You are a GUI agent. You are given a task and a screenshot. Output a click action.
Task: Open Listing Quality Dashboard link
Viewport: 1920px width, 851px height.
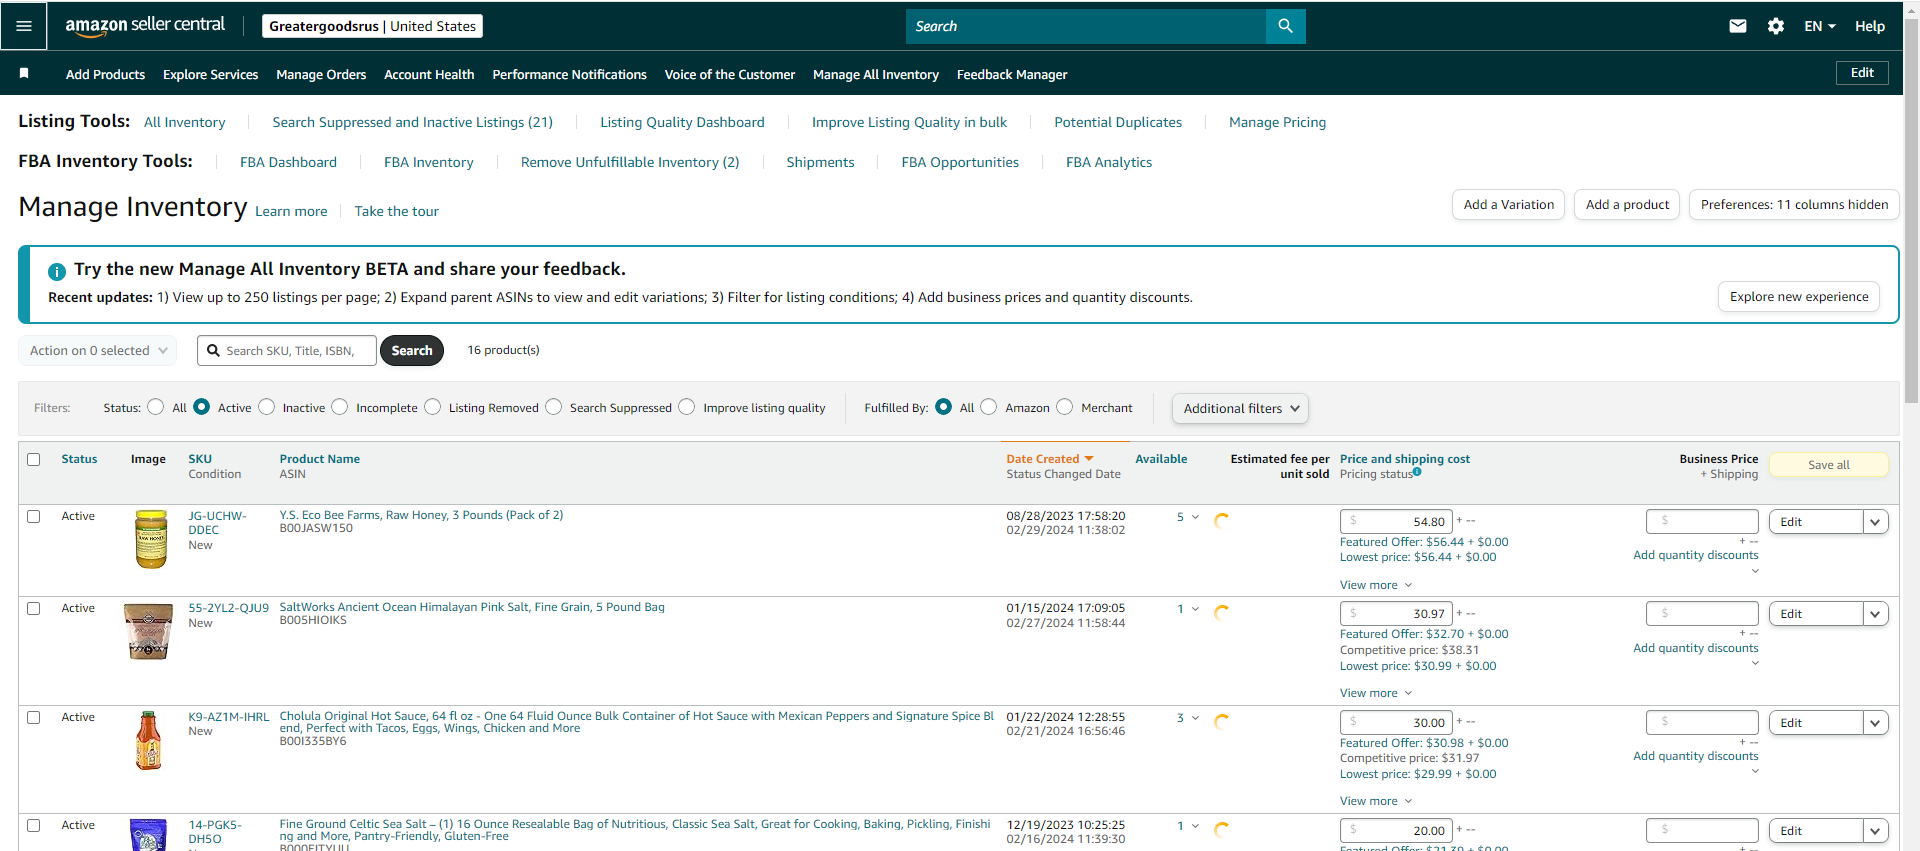click(682, 122)
